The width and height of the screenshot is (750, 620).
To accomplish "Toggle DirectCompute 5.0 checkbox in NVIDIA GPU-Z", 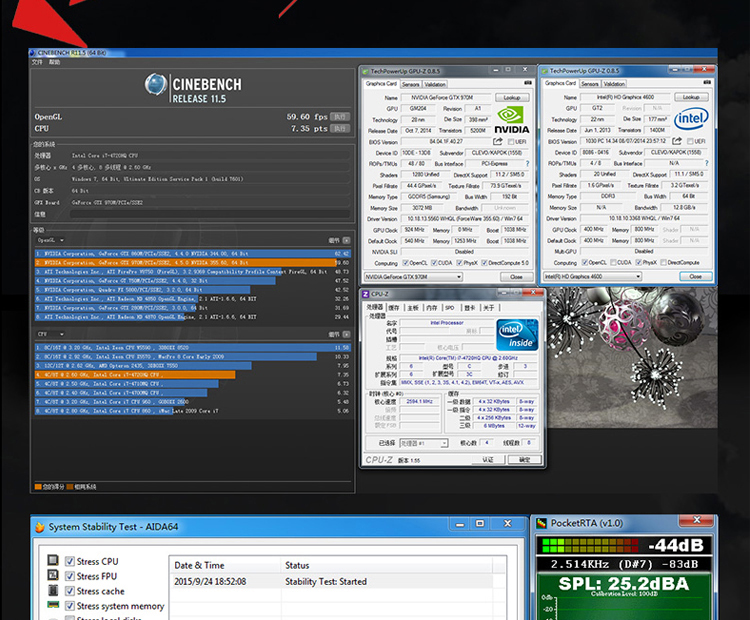I will (x=484, y=263).
